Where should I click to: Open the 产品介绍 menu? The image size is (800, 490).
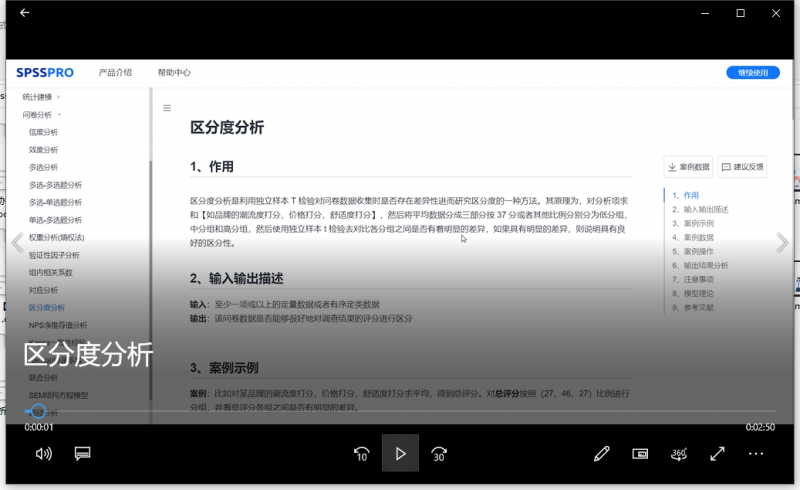pos(115,72)
